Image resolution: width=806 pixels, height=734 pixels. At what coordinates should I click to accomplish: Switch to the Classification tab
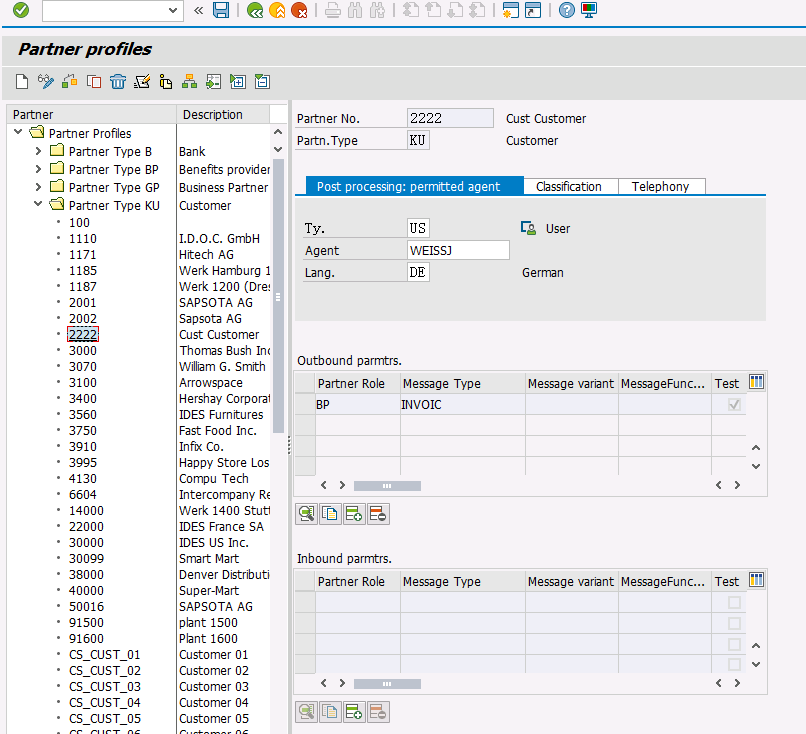(568, 186)
